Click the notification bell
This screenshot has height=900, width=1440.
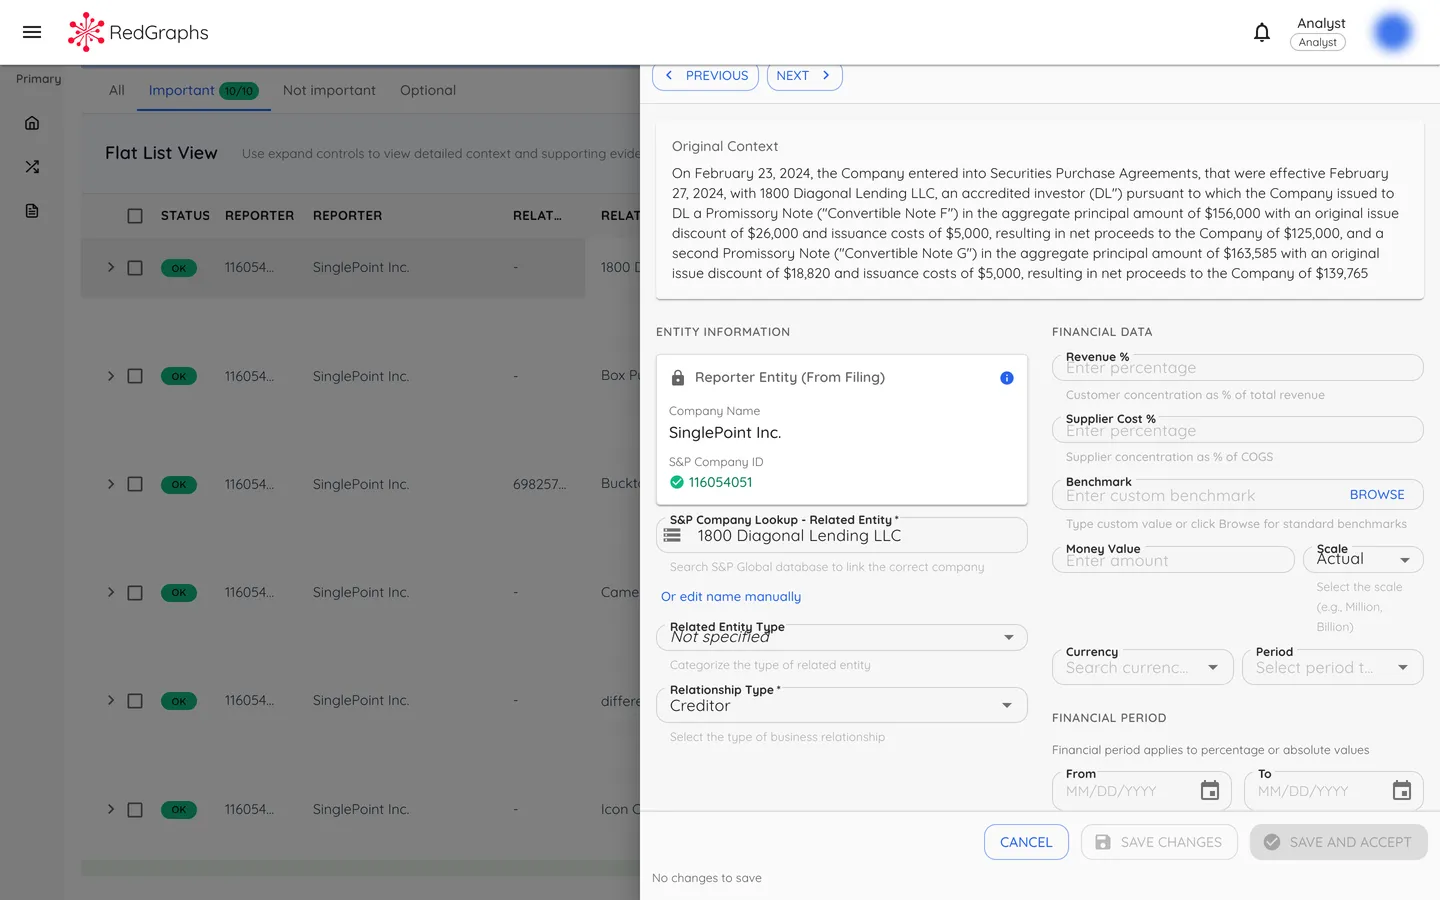1262,31
